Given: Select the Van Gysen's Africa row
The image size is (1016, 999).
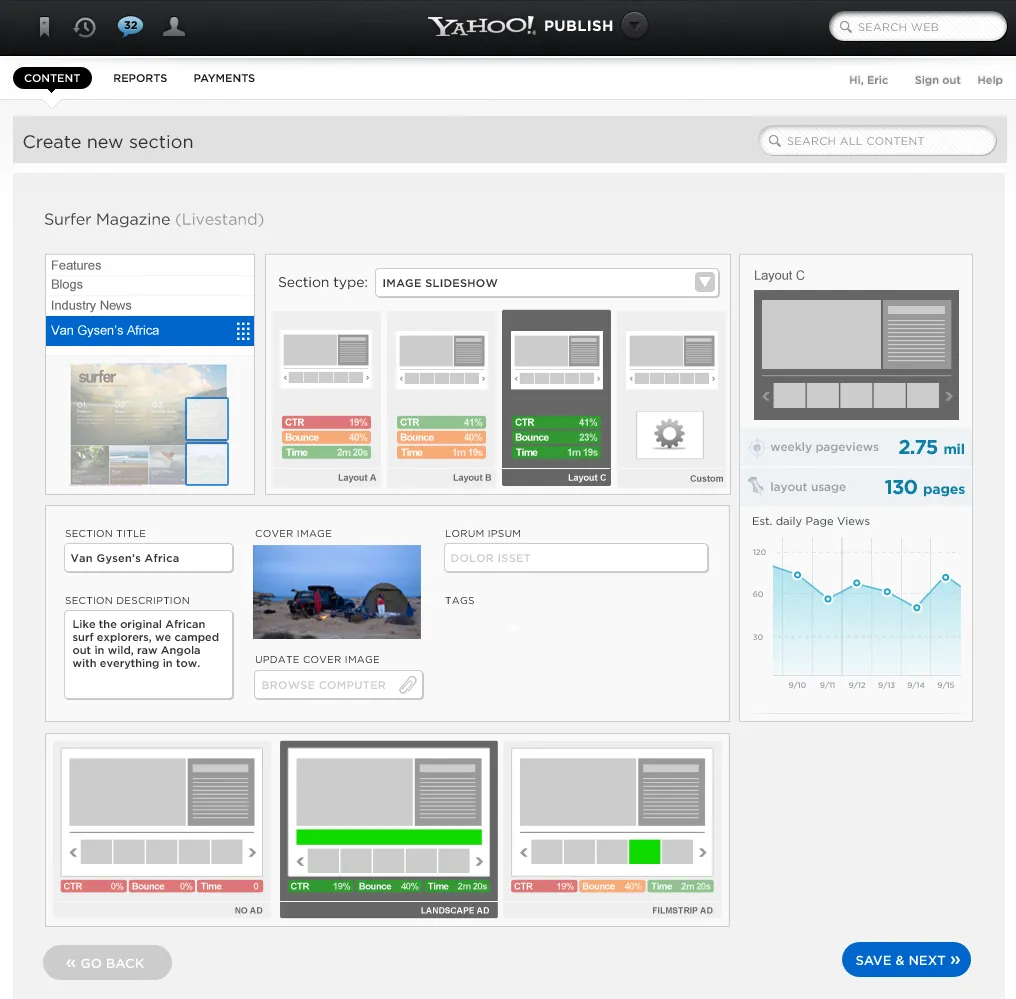Looking at the screenshot, I should tap(150, 330).
